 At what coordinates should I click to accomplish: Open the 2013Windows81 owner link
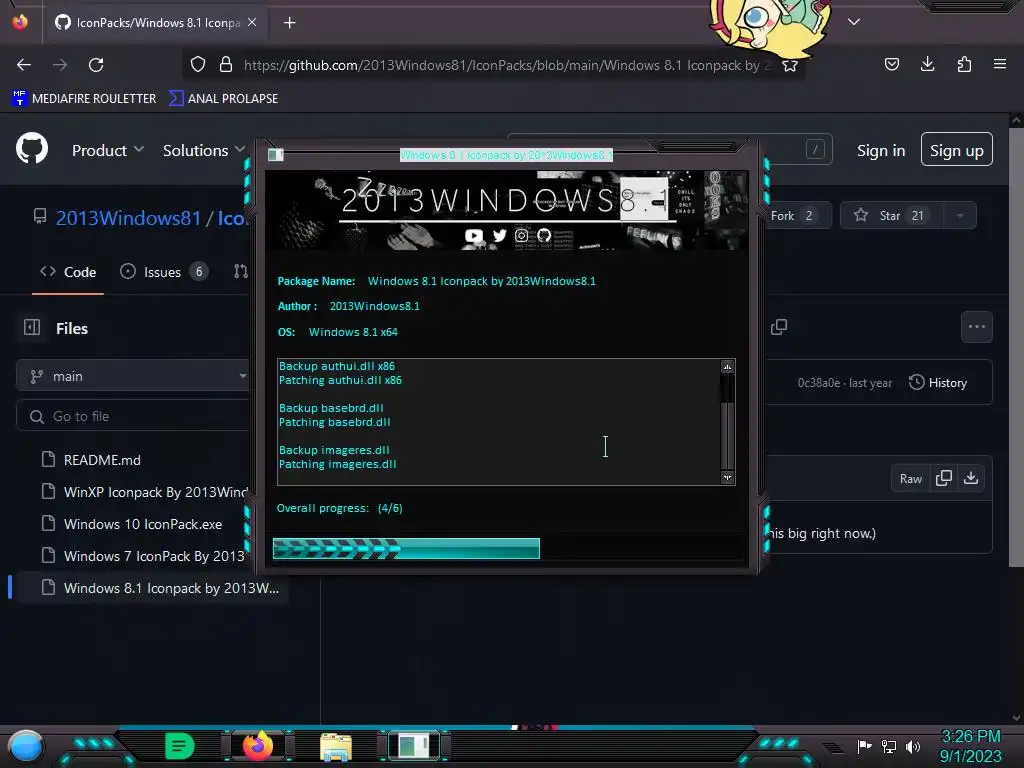pyautogui.click(x=129, y=217)
